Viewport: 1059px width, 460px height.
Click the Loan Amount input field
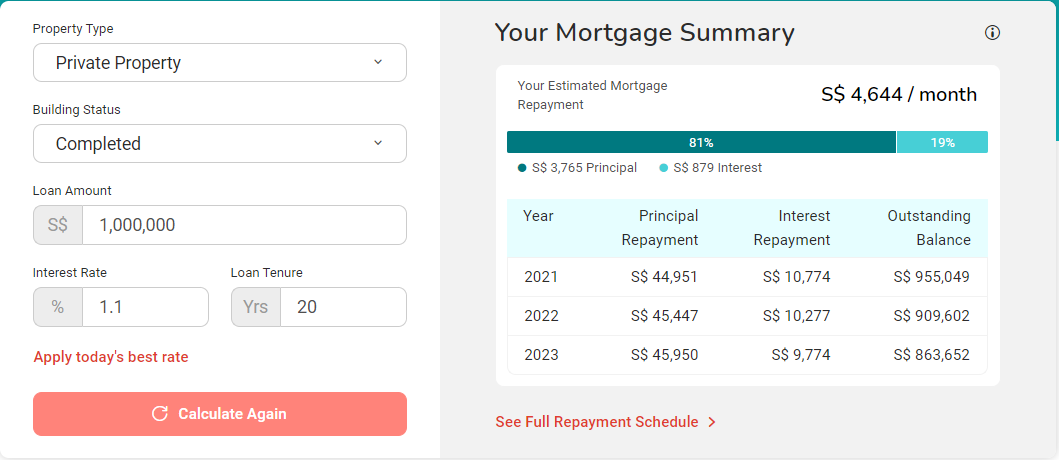[243, 225]
